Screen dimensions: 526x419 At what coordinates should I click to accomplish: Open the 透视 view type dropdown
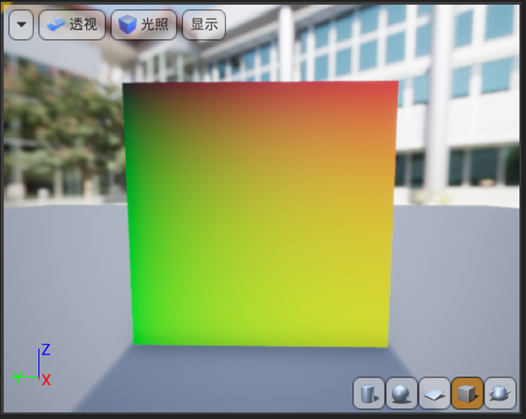tap(72, 24)
